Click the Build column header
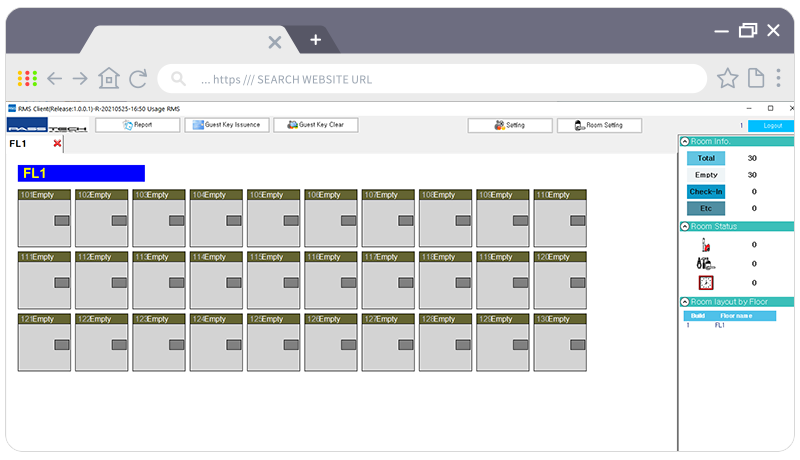The height and width of the screenshot is (460, 800). click(697, 316)
